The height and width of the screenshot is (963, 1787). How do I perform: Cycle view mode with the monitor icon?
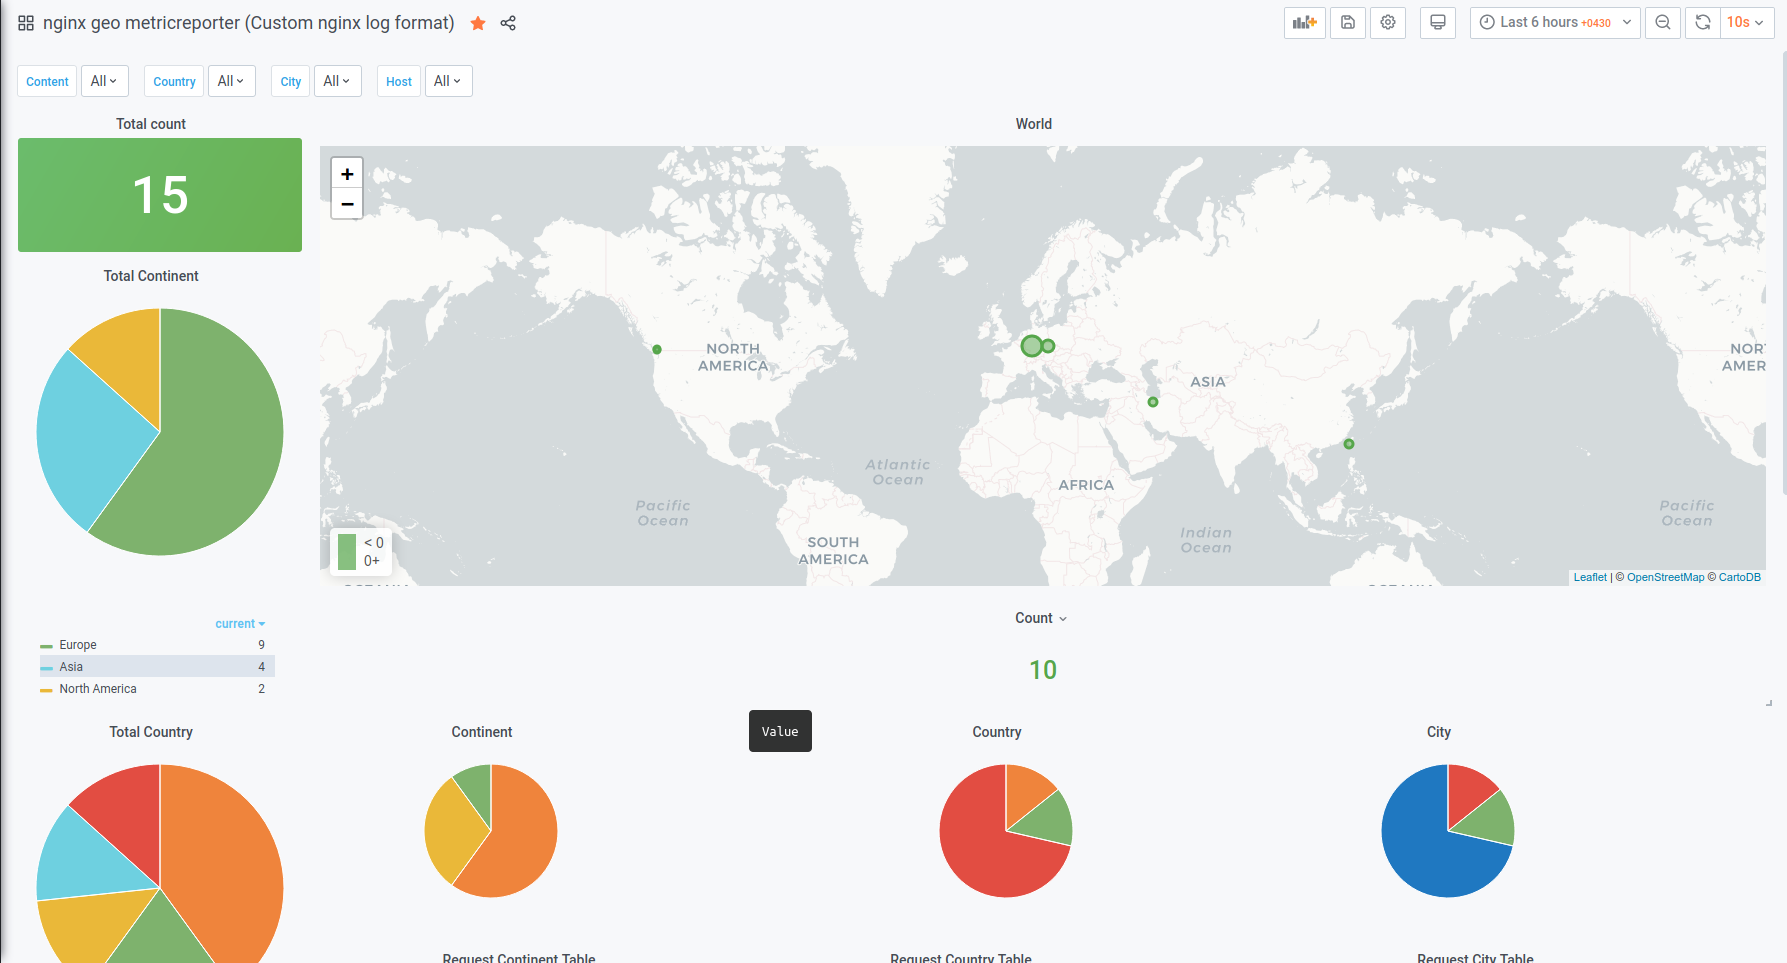click(x=1438, y=23)
